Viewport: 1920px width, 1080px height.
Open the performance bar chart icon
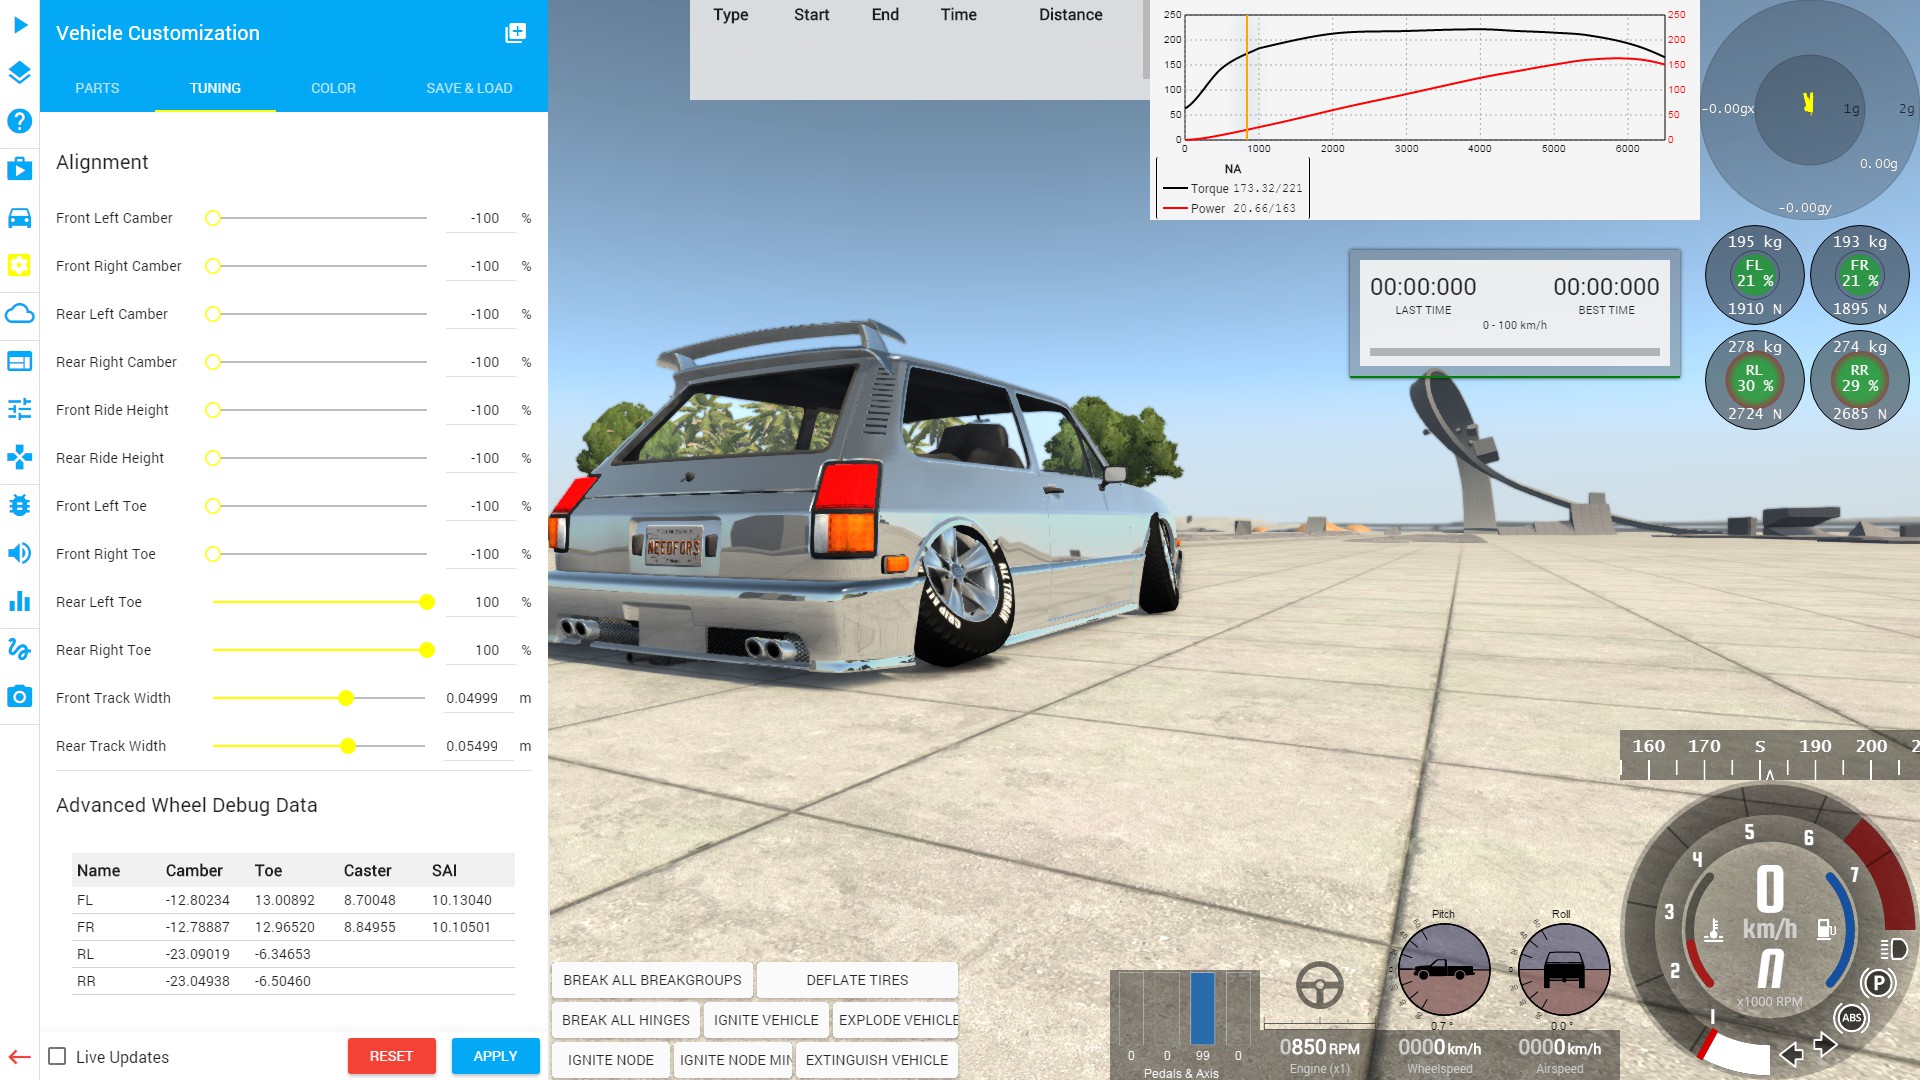click(20, 601)
